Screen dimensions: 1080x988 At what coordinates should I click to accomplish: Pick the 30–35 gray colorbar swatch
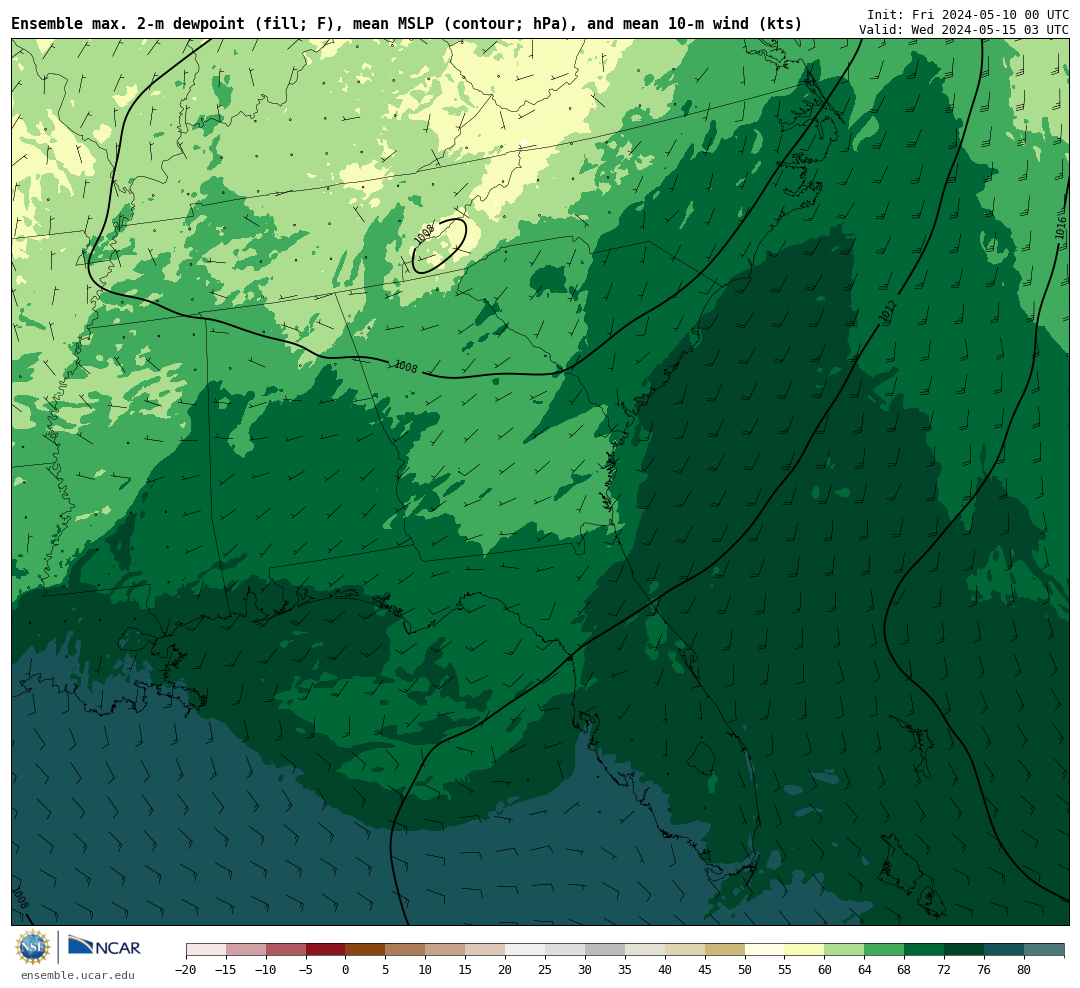point(605,950)
